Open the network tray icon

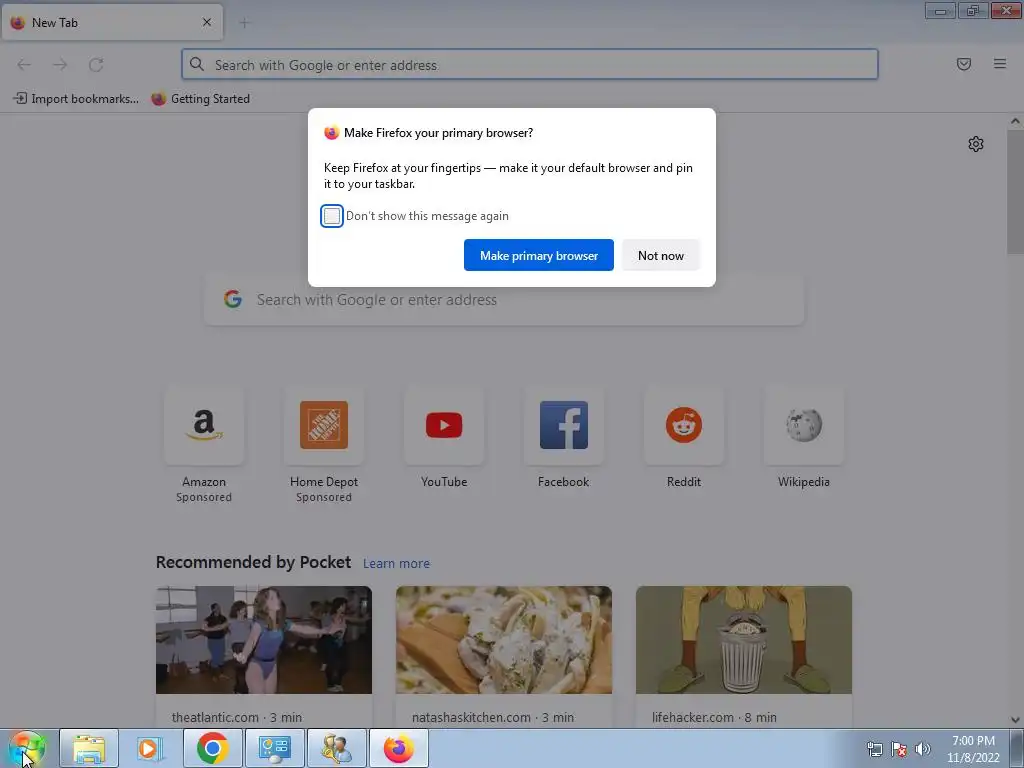tap(874, 749)
